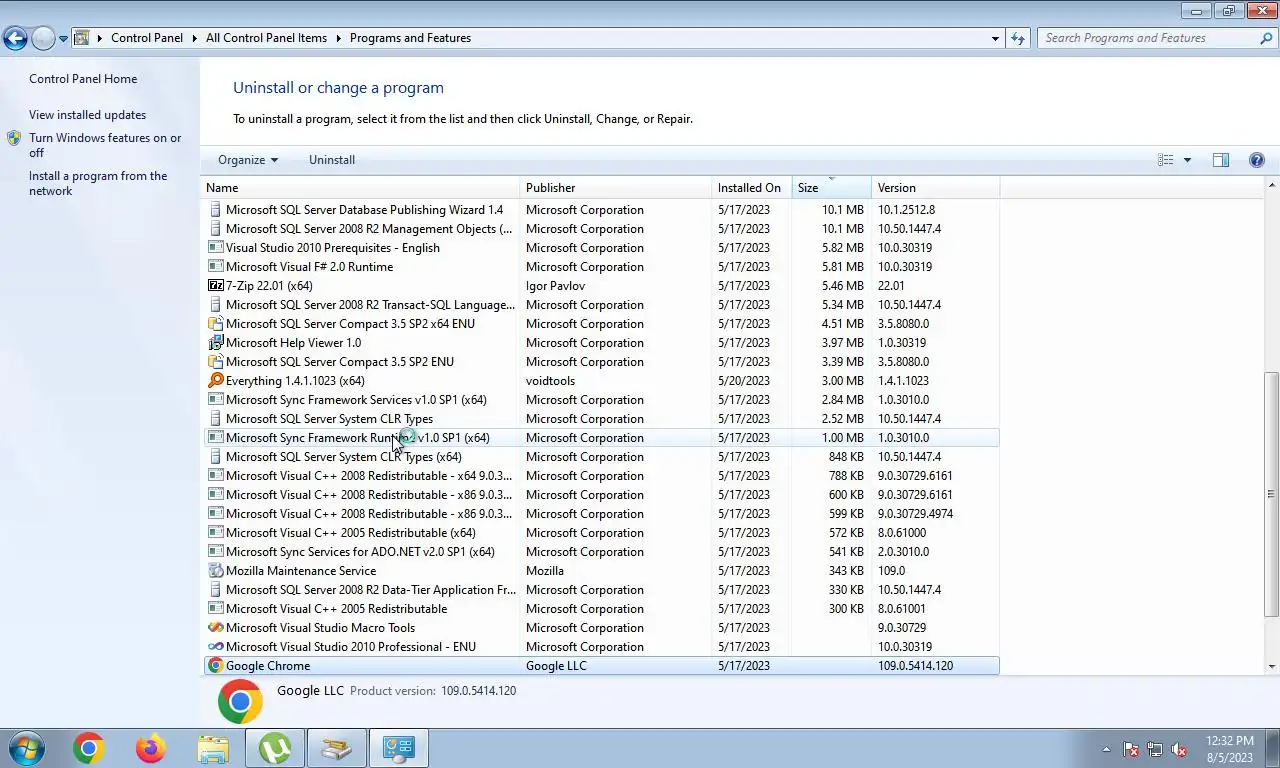Open the address bar history dropdown
This screenshot has height=768, width=1280.
[995, 38]
